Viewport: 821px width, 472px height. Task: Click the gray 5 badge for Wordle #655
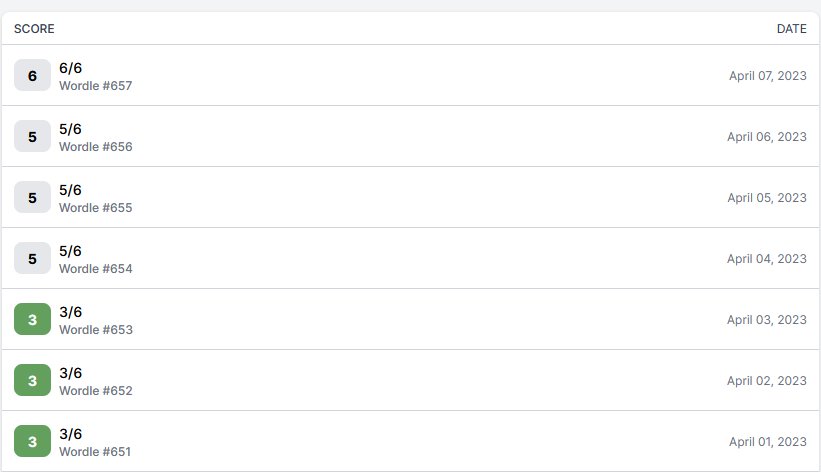pyautogui.click(x=32, y=197)
